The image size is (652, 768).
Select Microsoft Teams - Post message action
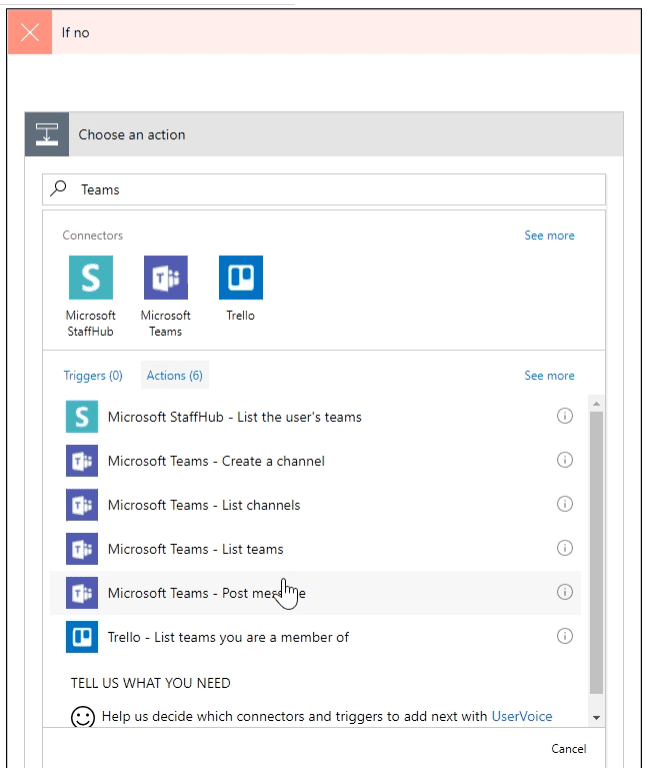(x=206, y=593)
